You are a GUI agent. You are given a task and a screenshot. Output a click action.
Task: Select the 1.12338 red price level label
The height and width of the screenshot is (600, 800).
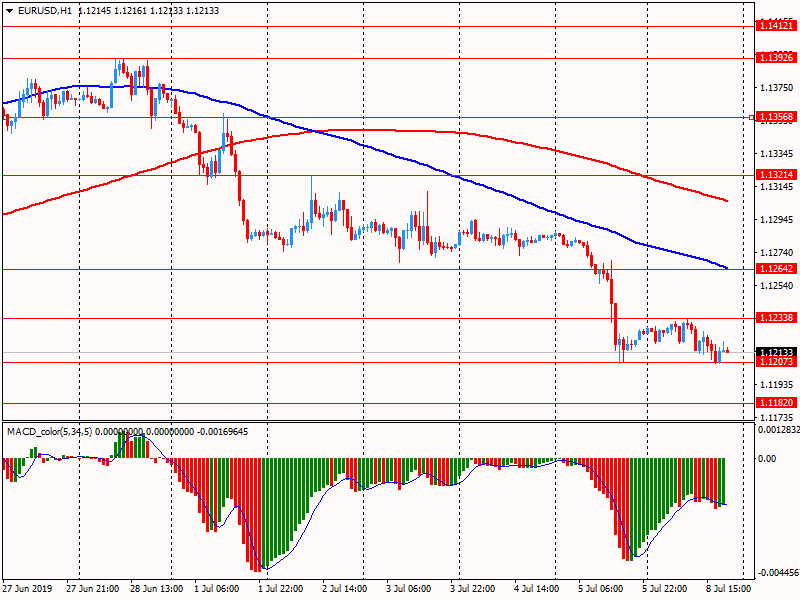click(x=777, y=317)
